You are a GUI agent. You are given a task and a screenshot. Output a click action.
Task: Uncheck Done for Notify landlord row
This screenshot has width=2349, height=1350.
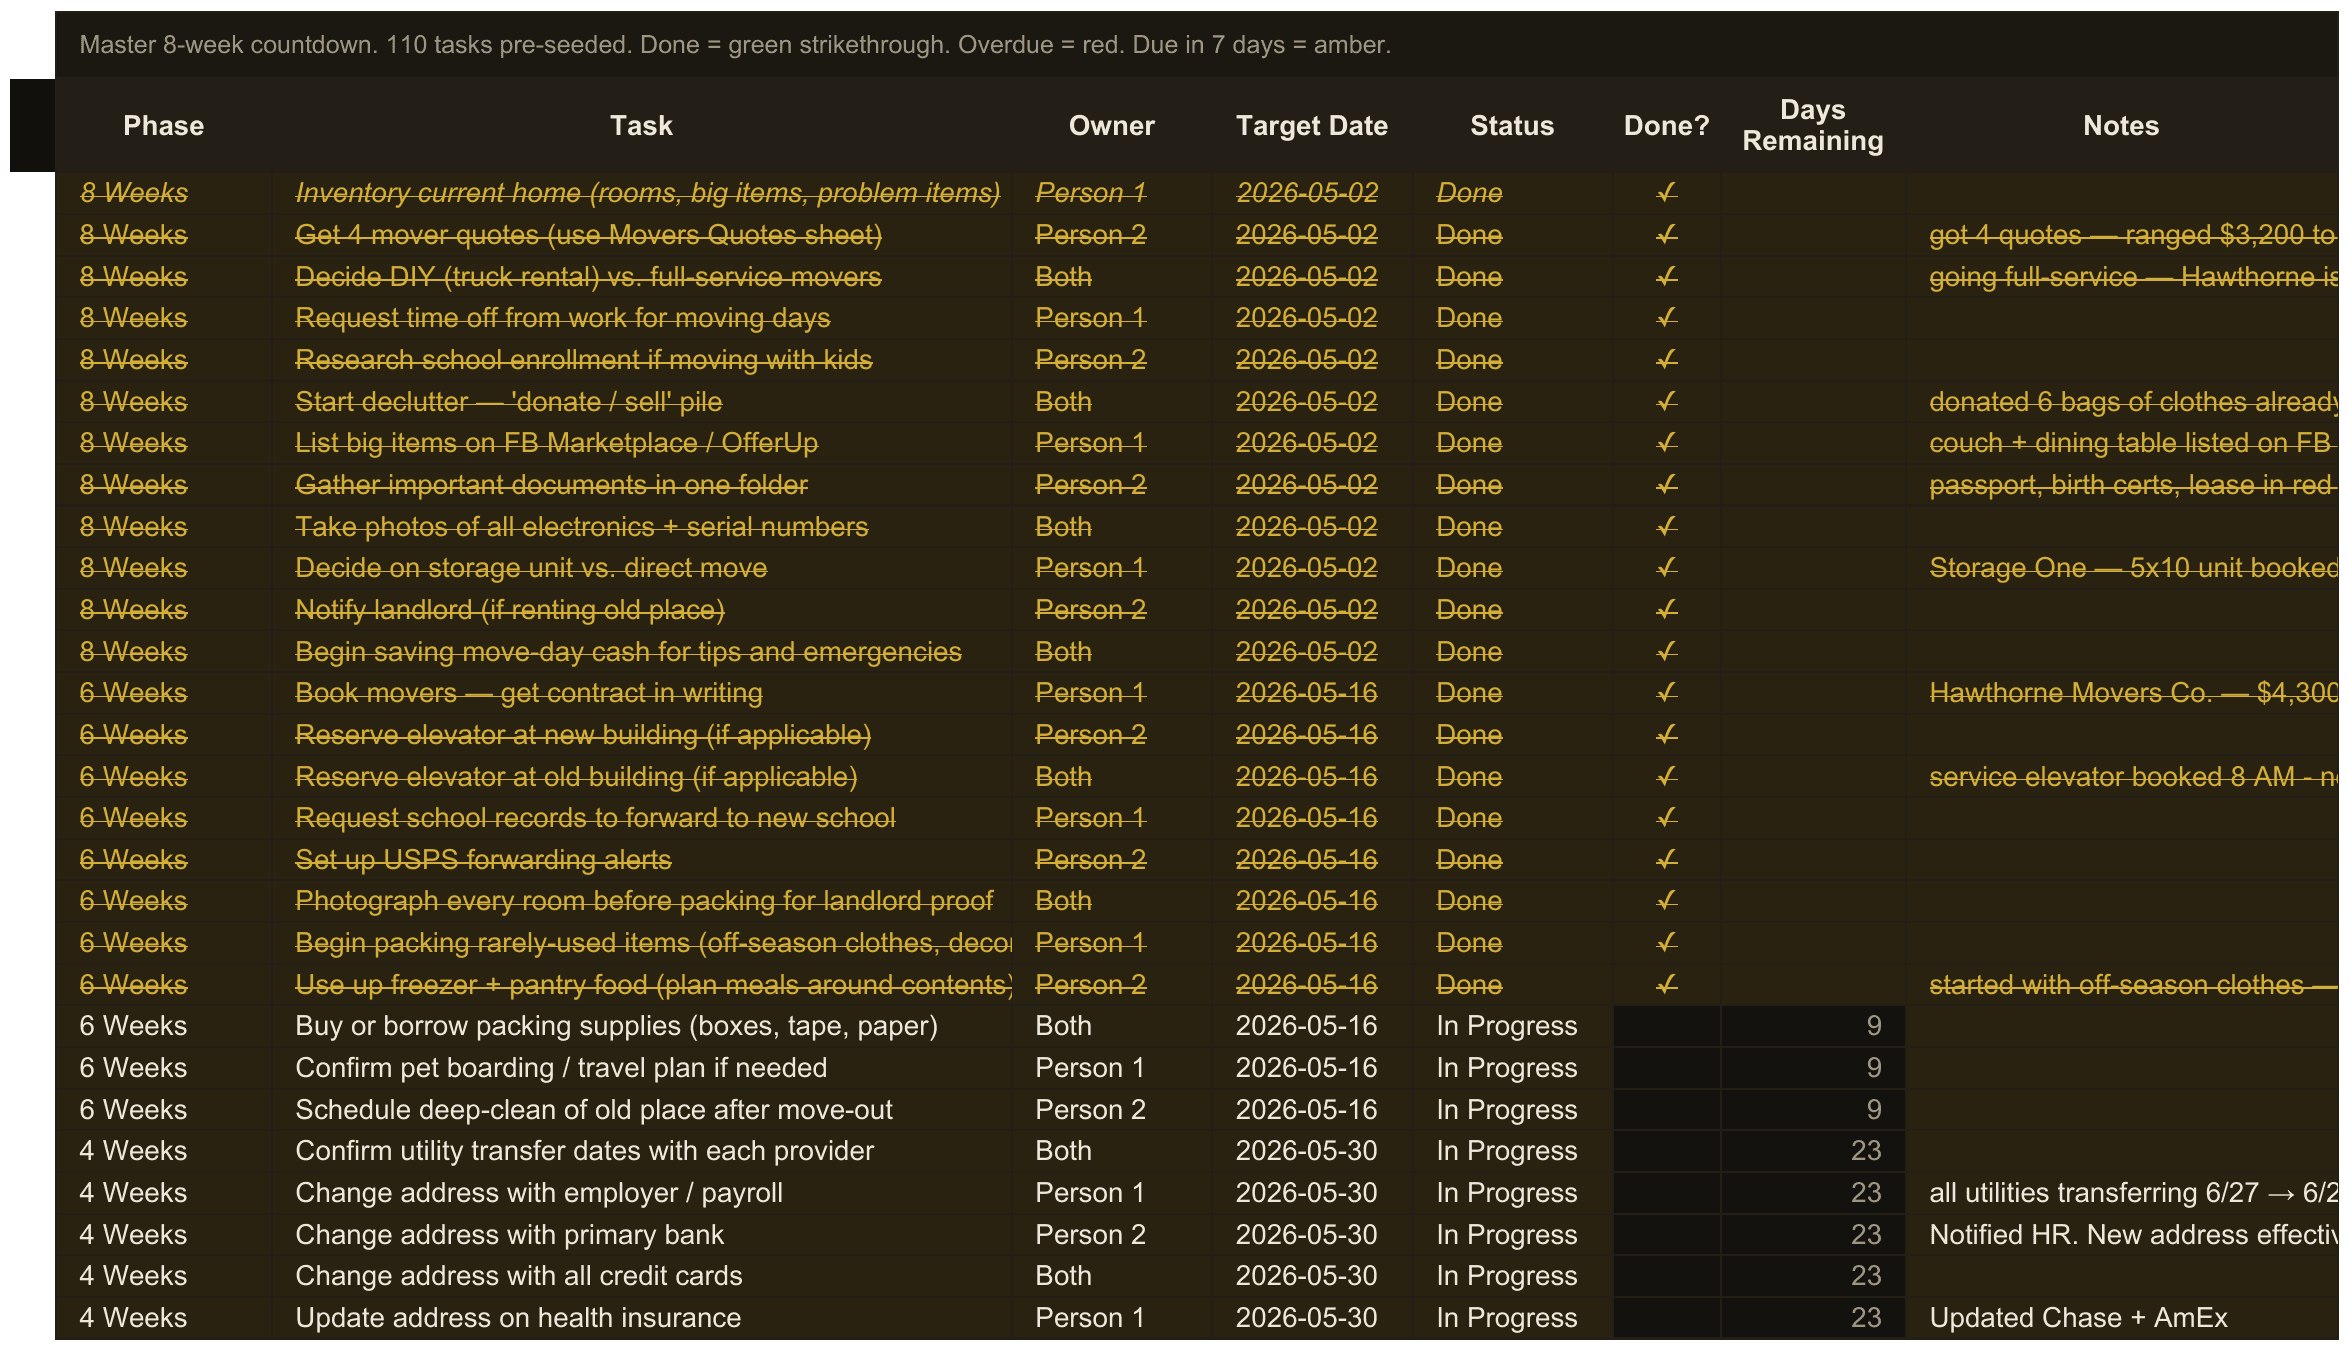coord(1666,610)
